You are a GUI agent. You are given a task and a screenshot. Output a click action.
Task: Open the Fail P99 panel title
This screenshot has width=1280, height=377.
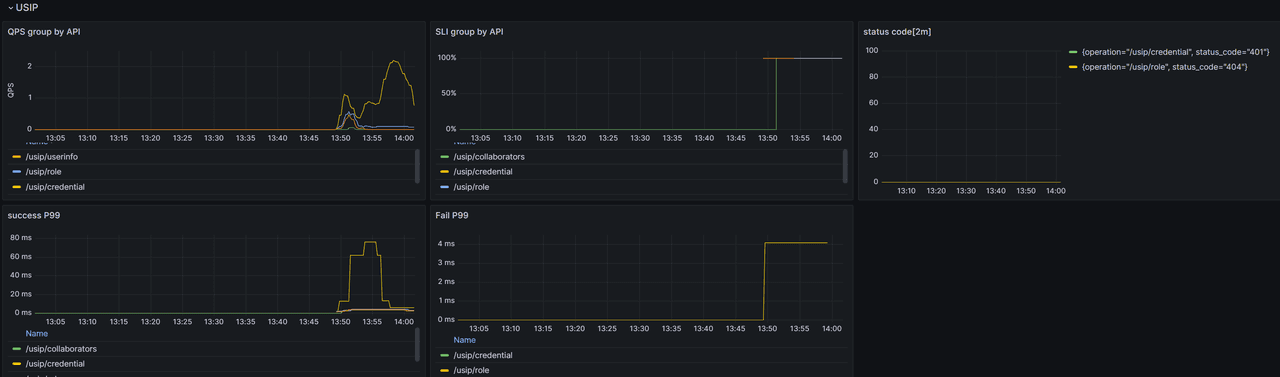pos(452,215)
